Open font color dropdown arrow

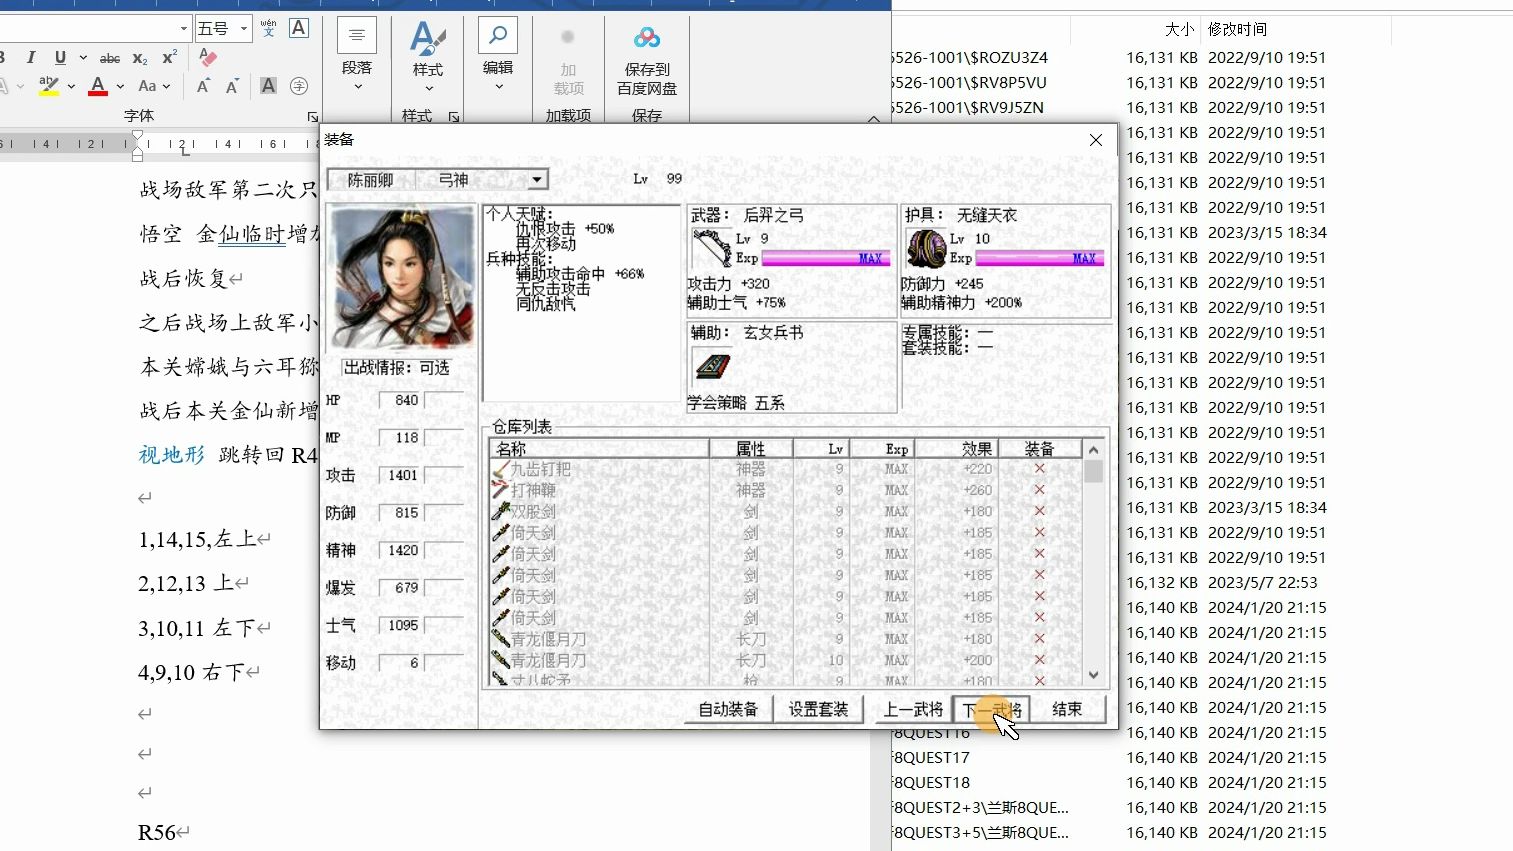(x=120, y=86)
